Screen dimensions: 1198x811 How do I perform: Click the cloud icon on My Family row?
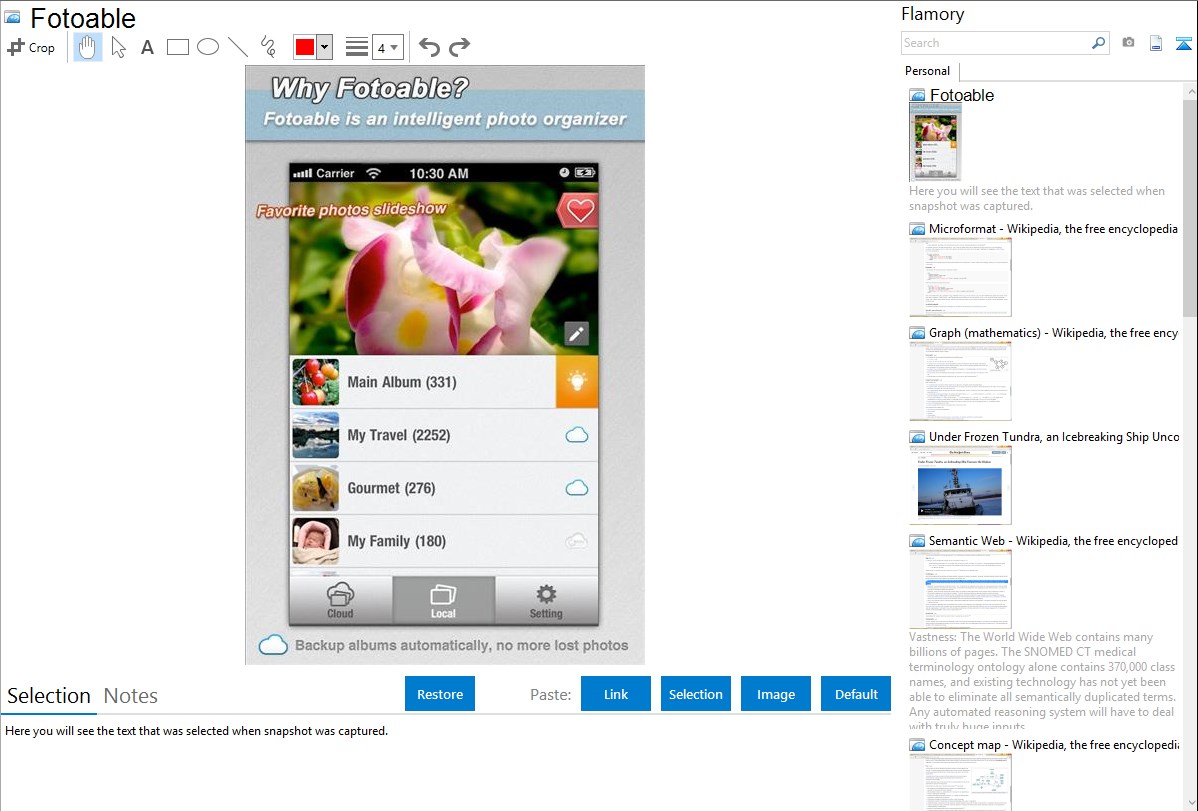point(577,541)
